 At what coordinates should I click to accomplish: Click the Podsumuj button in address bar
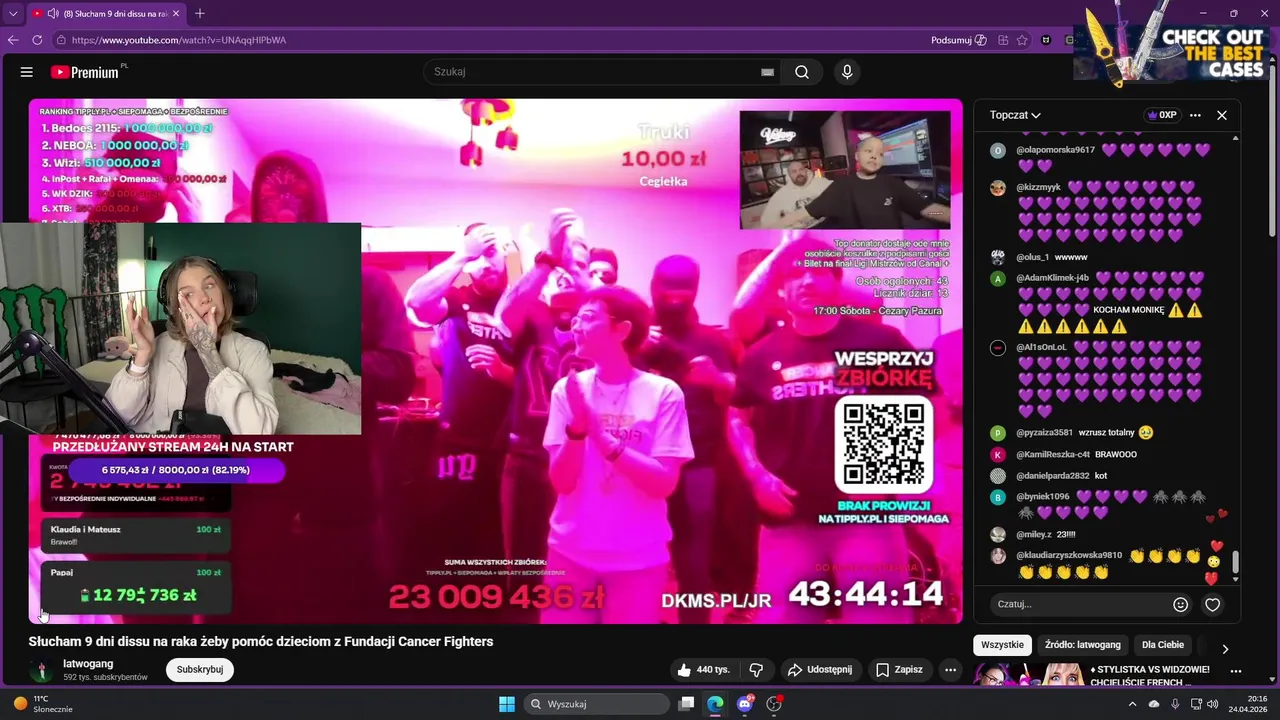point(958,40)
